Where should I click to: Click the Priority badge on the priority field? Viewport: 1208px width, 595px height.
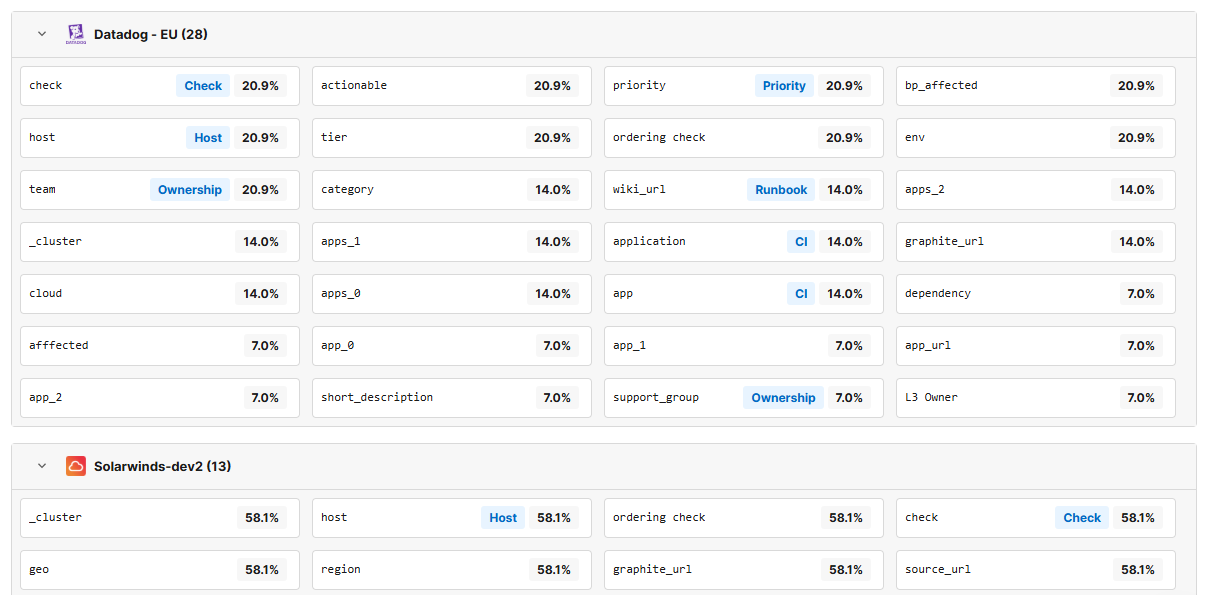click(784, 85)
